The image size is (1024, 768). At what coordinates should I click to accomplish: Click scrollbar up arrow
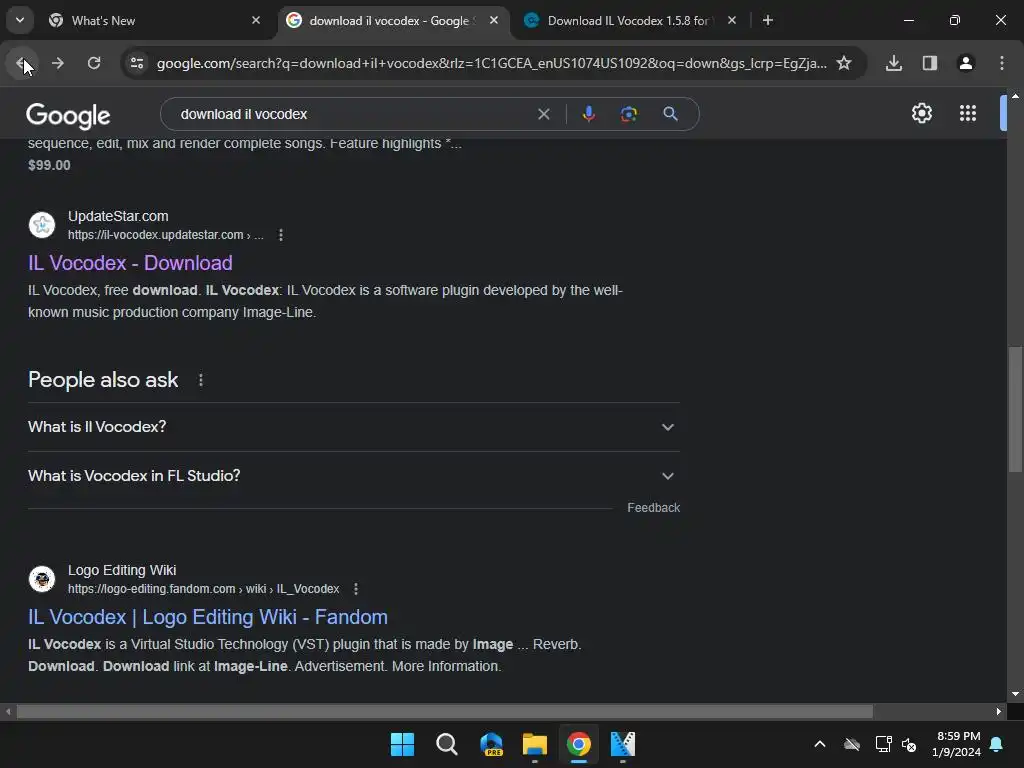pyautogui.click(x=1015, y=96)
